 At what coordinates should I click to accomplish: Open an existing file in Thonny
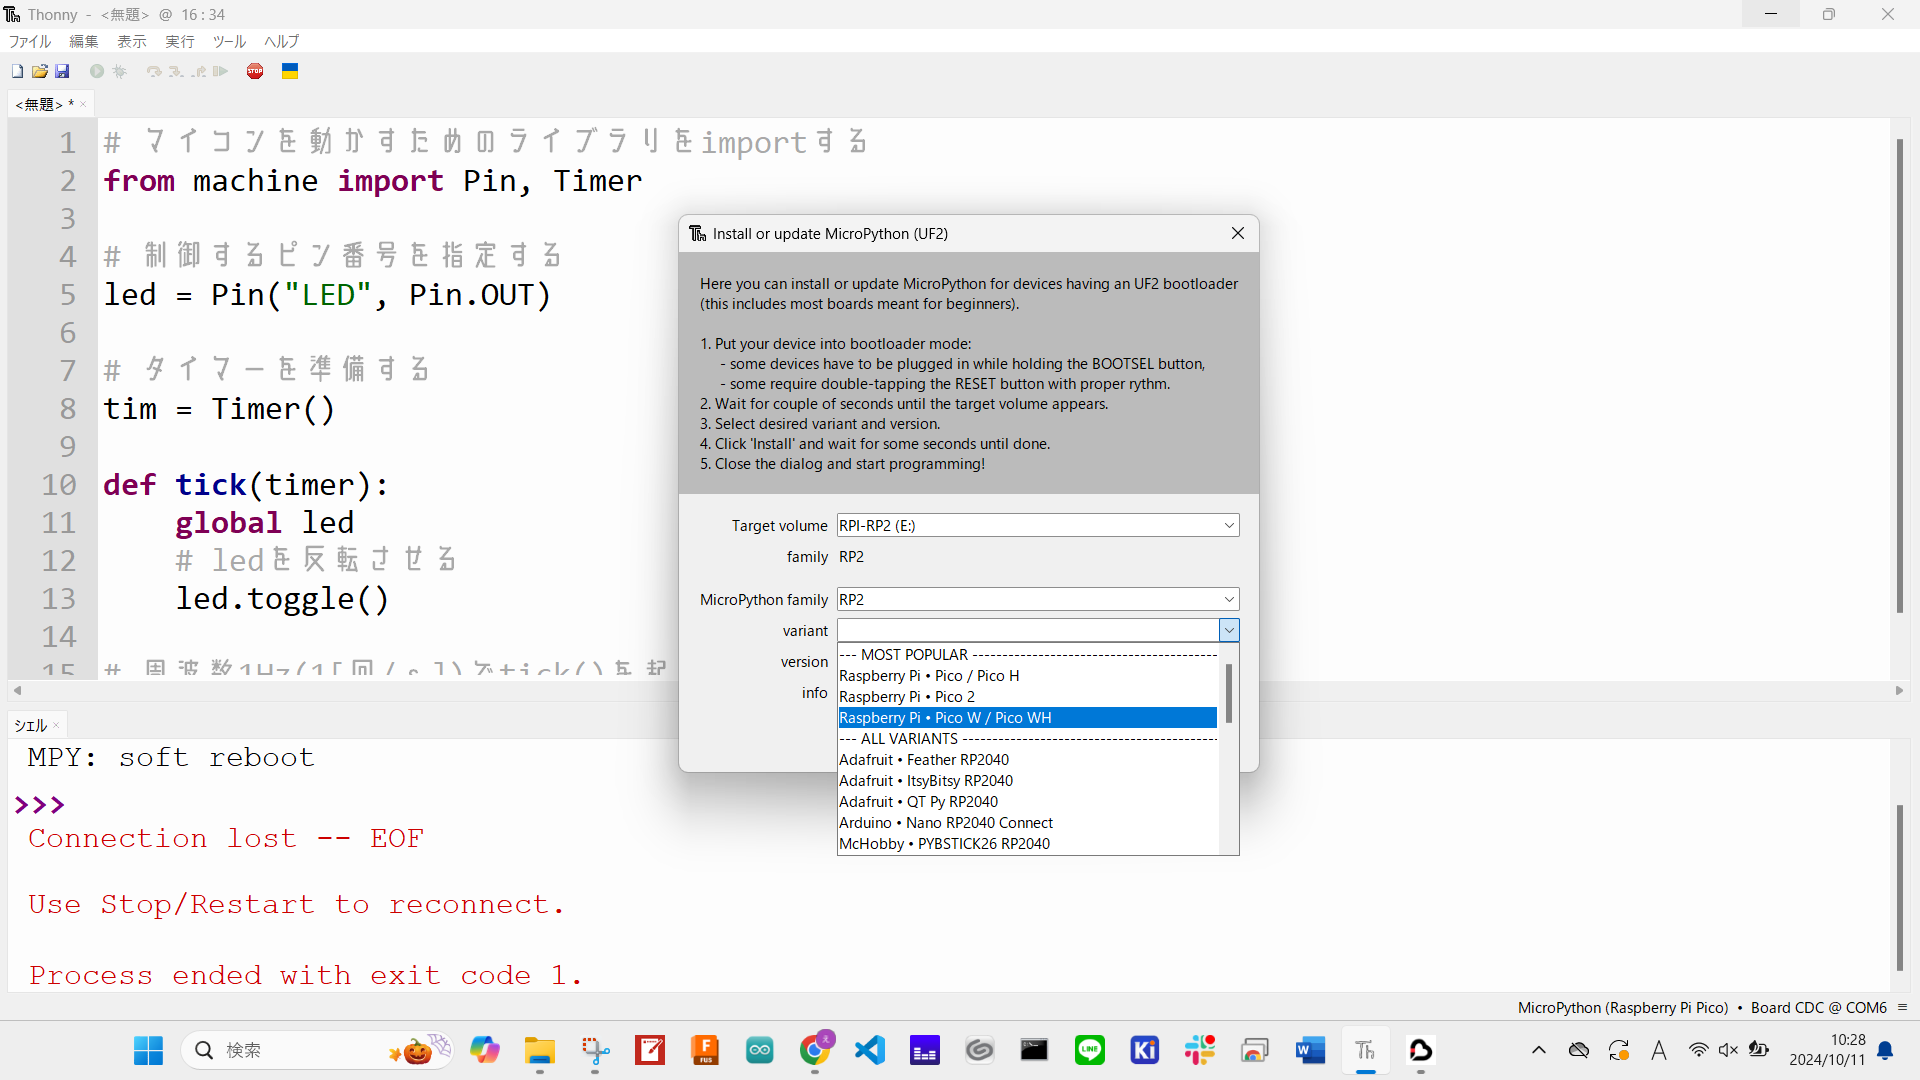(x=40, y=71)
